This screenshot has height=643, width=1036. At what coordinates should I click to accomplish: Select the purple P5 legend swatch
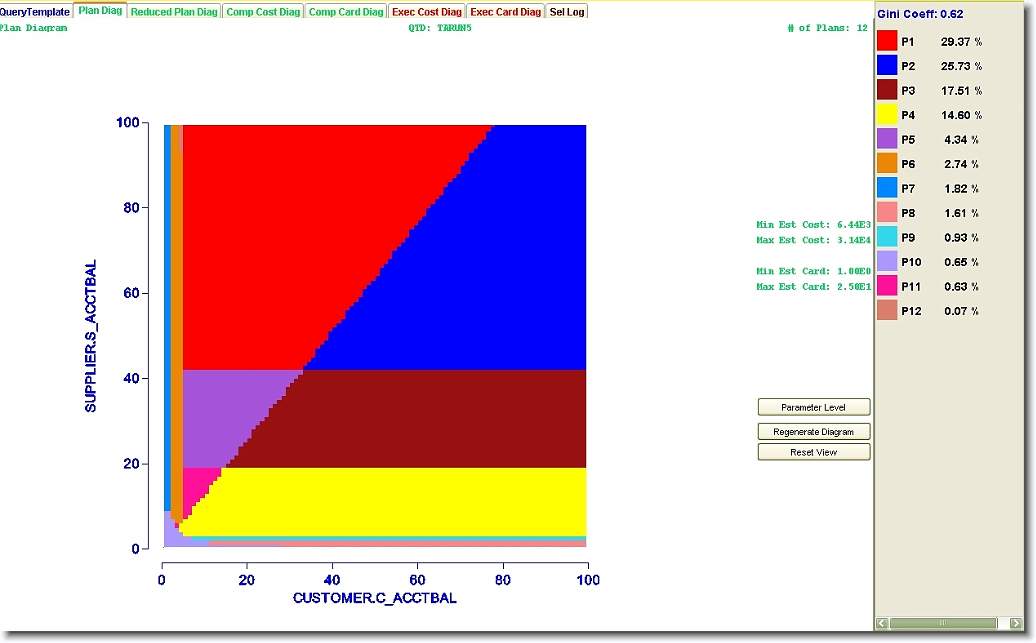tap(887, 139)
